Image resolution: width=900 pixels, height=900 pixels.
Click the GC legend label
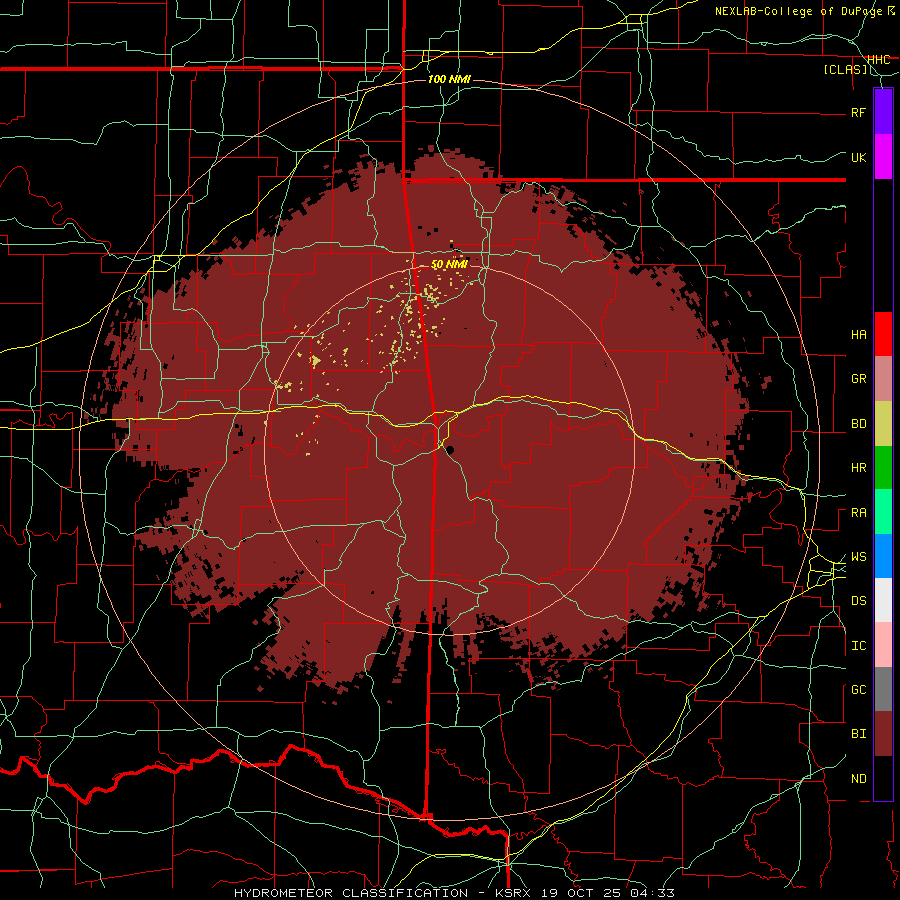(858, 690)
